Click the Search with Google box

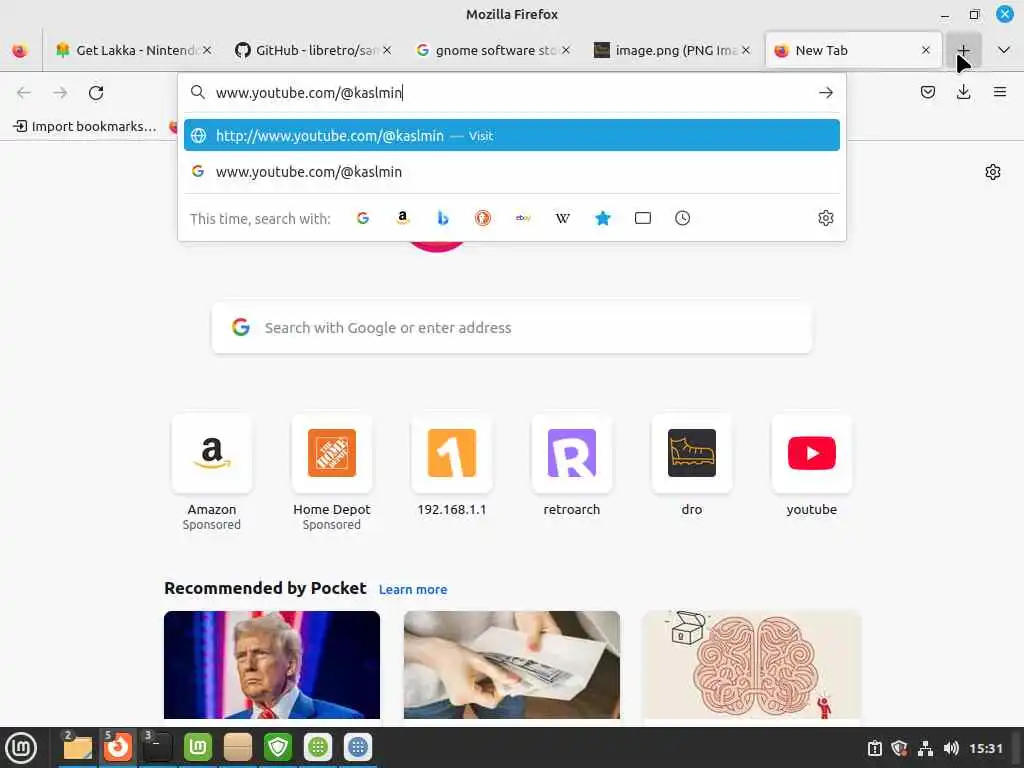tap(511, 328)
